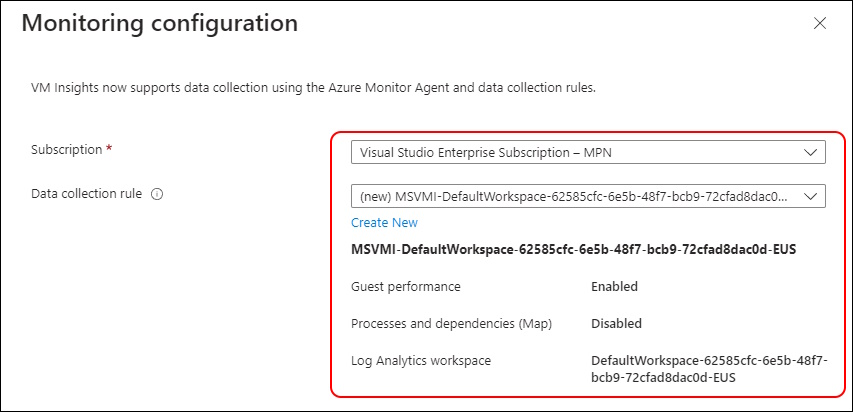
Task: Click the Log Analytics workspace label
Action: (421, 360)
